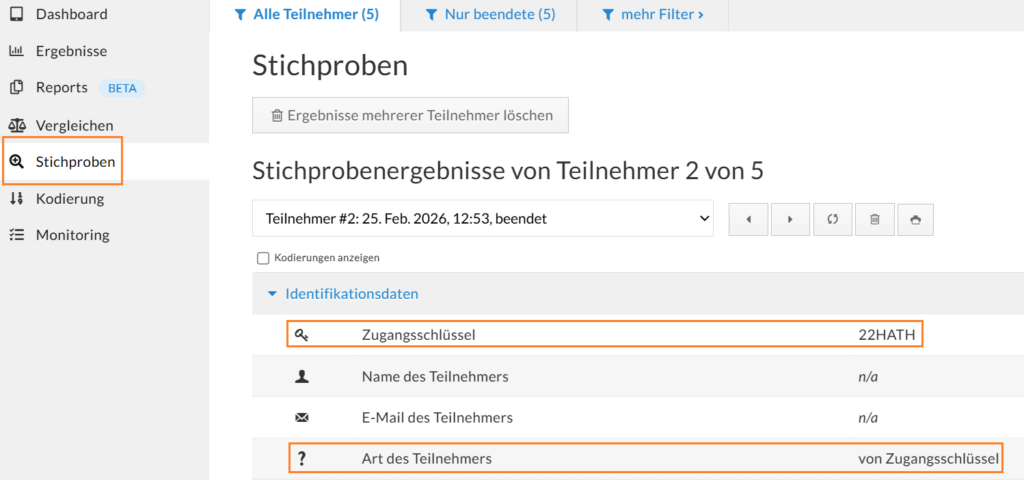
Task: Select the Nur beendete (5) filter tab
Action: [x=490, y=15]
